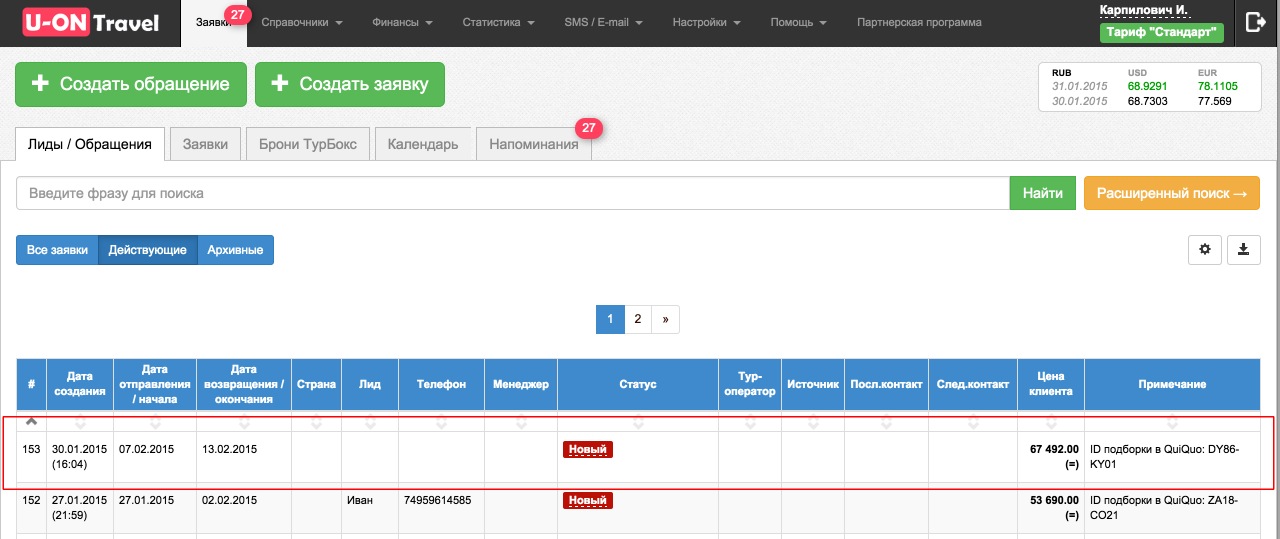Click the price 67 492.00
The image size is (1280, 539).
(x=1054, y=450)
